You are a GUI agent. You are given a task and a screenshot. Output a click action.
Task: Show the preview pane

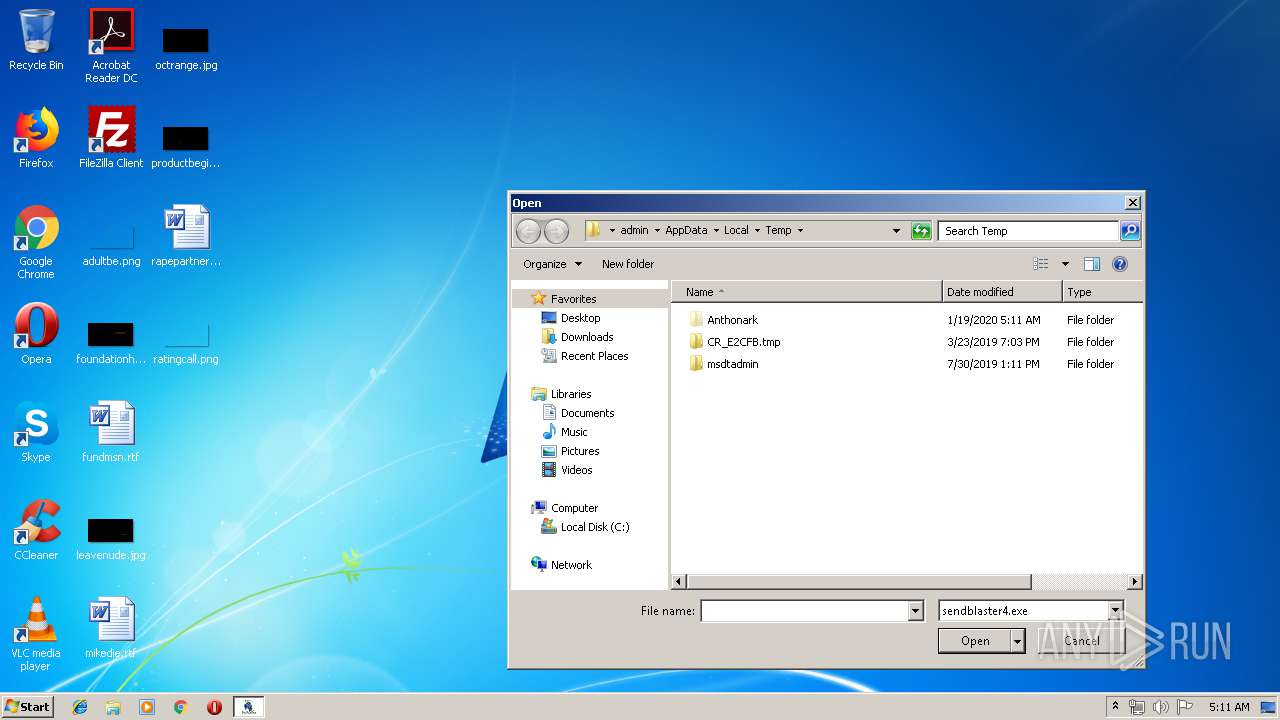coord(1092,264)
